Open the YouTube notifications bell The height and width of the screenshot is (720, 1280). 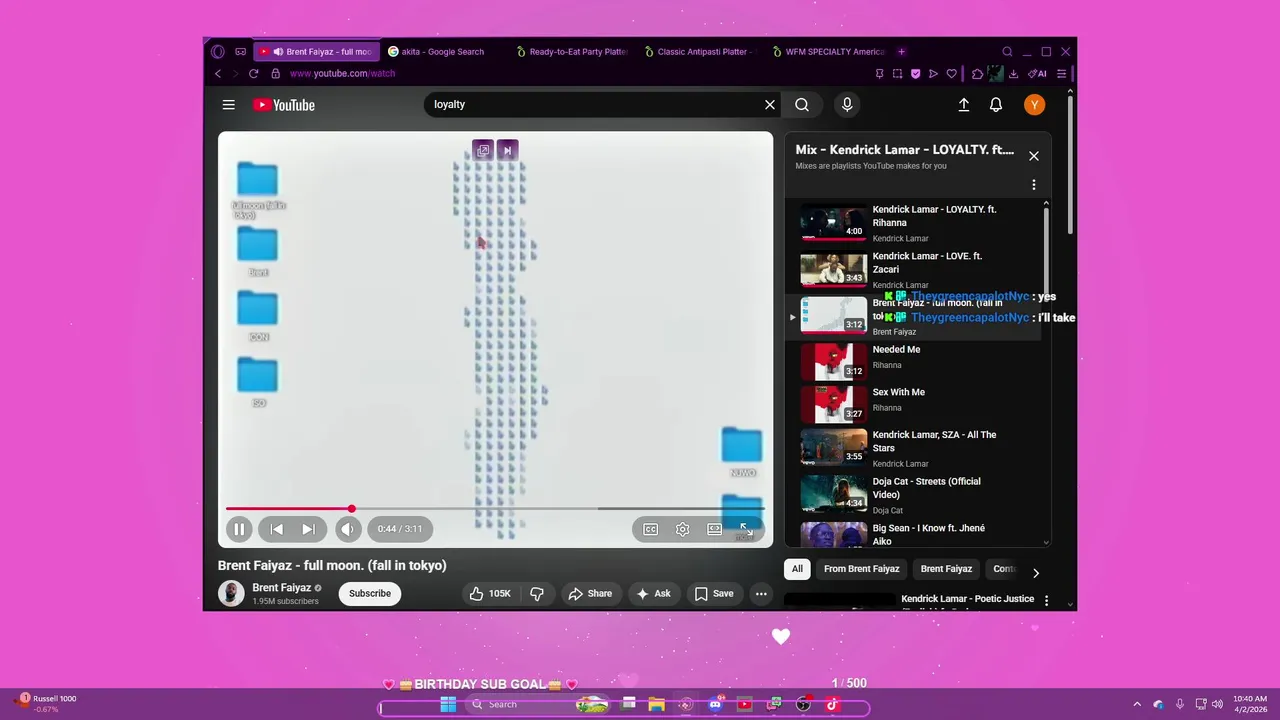click(x=996, y=105)
